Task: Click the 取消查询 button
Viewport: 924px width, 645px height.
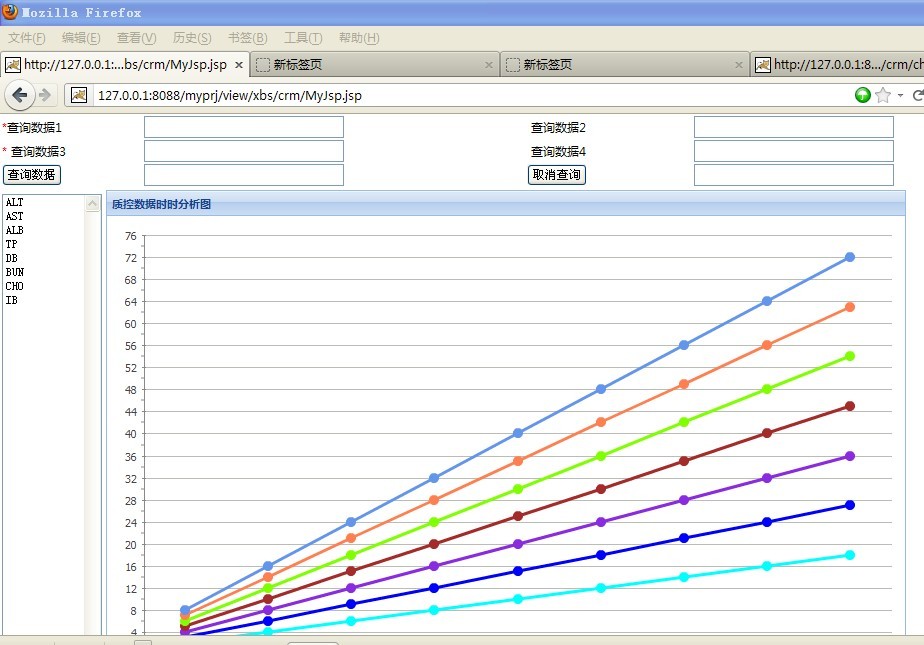Action: point(557,174)
